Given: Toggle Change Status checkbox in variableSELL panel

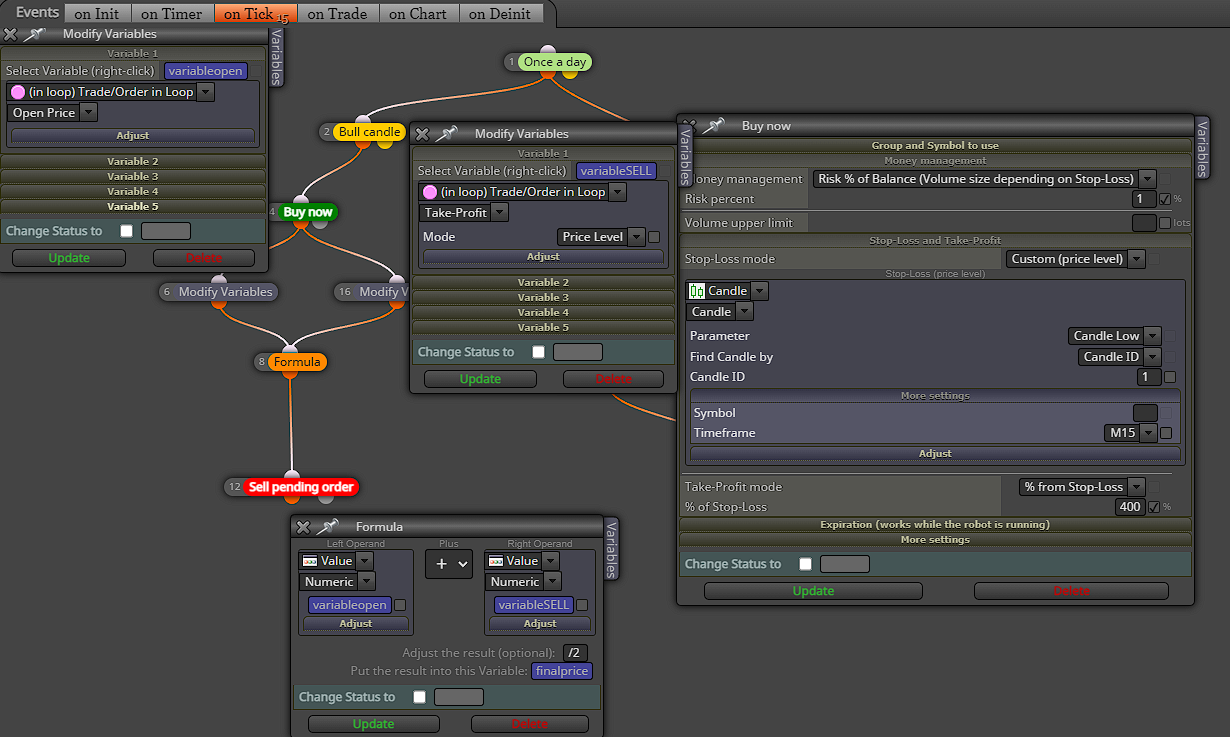Looking at the screenshot, I should pos(539,352).
